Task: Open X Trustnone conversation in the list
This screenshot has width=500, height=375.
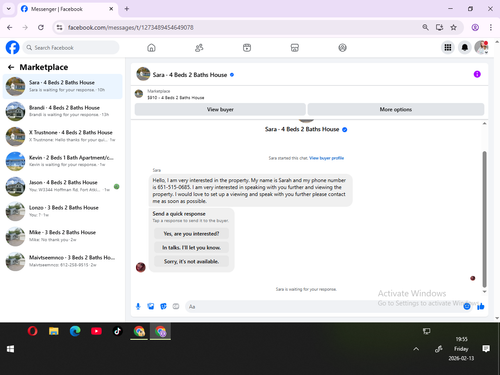Action: pos(63,136)
